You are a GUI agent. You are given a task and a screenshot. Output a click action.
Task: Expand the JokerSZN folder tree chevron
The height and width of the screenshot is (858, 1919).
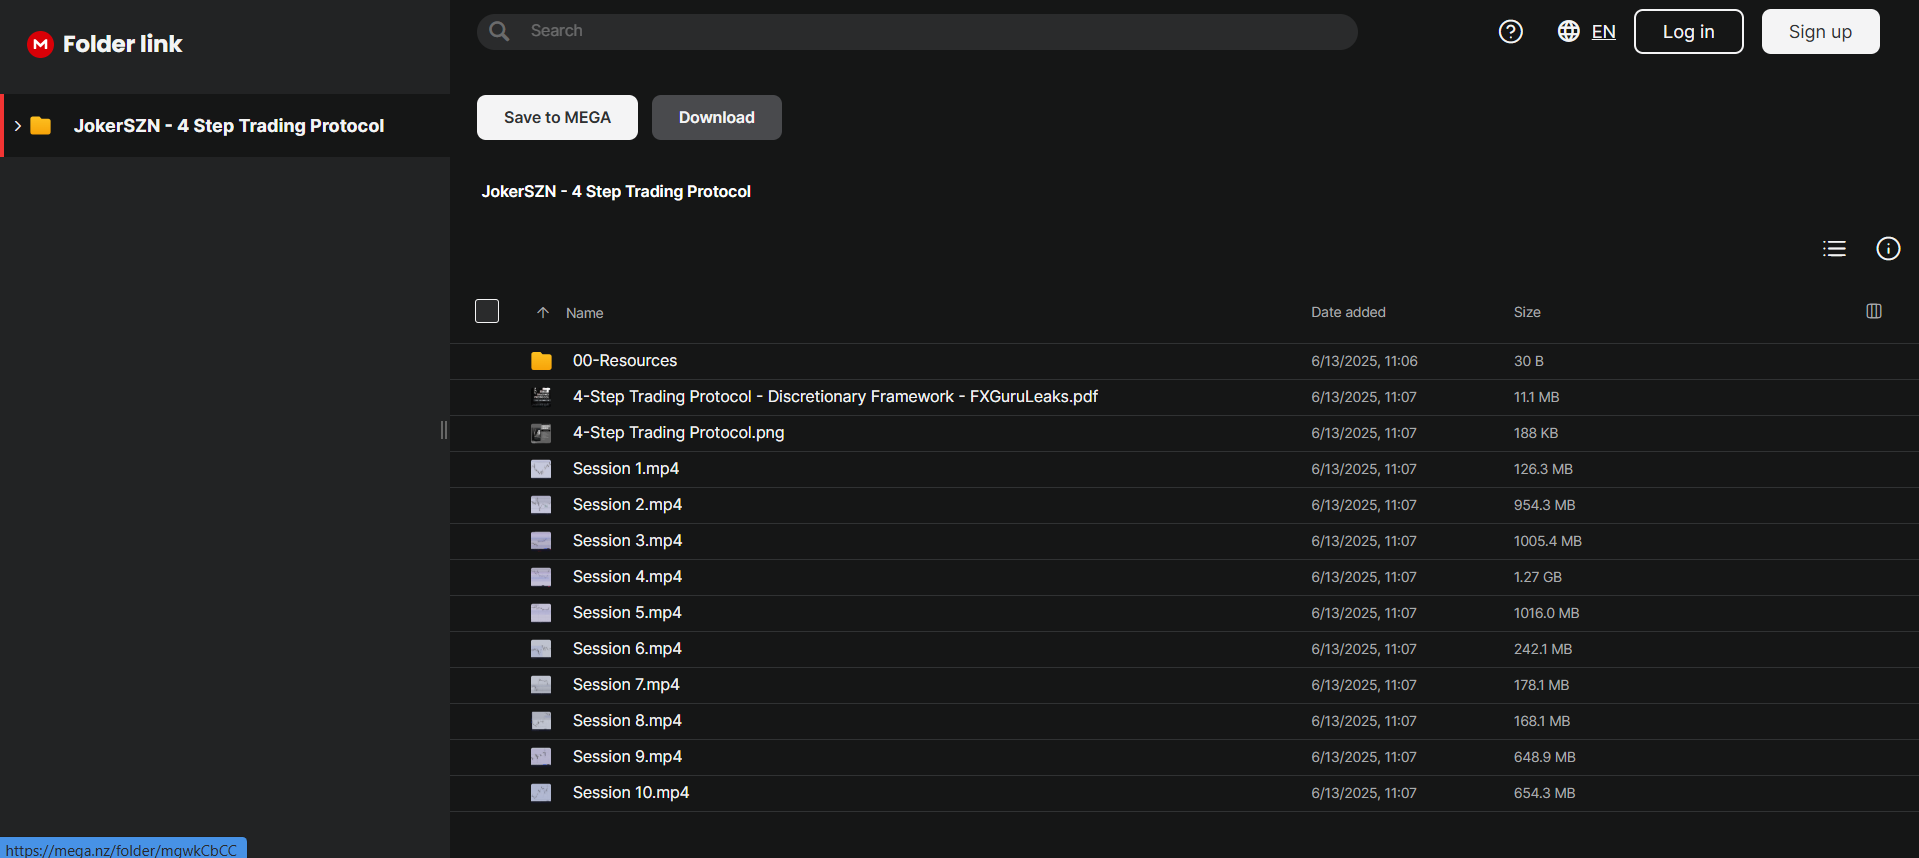18,126
